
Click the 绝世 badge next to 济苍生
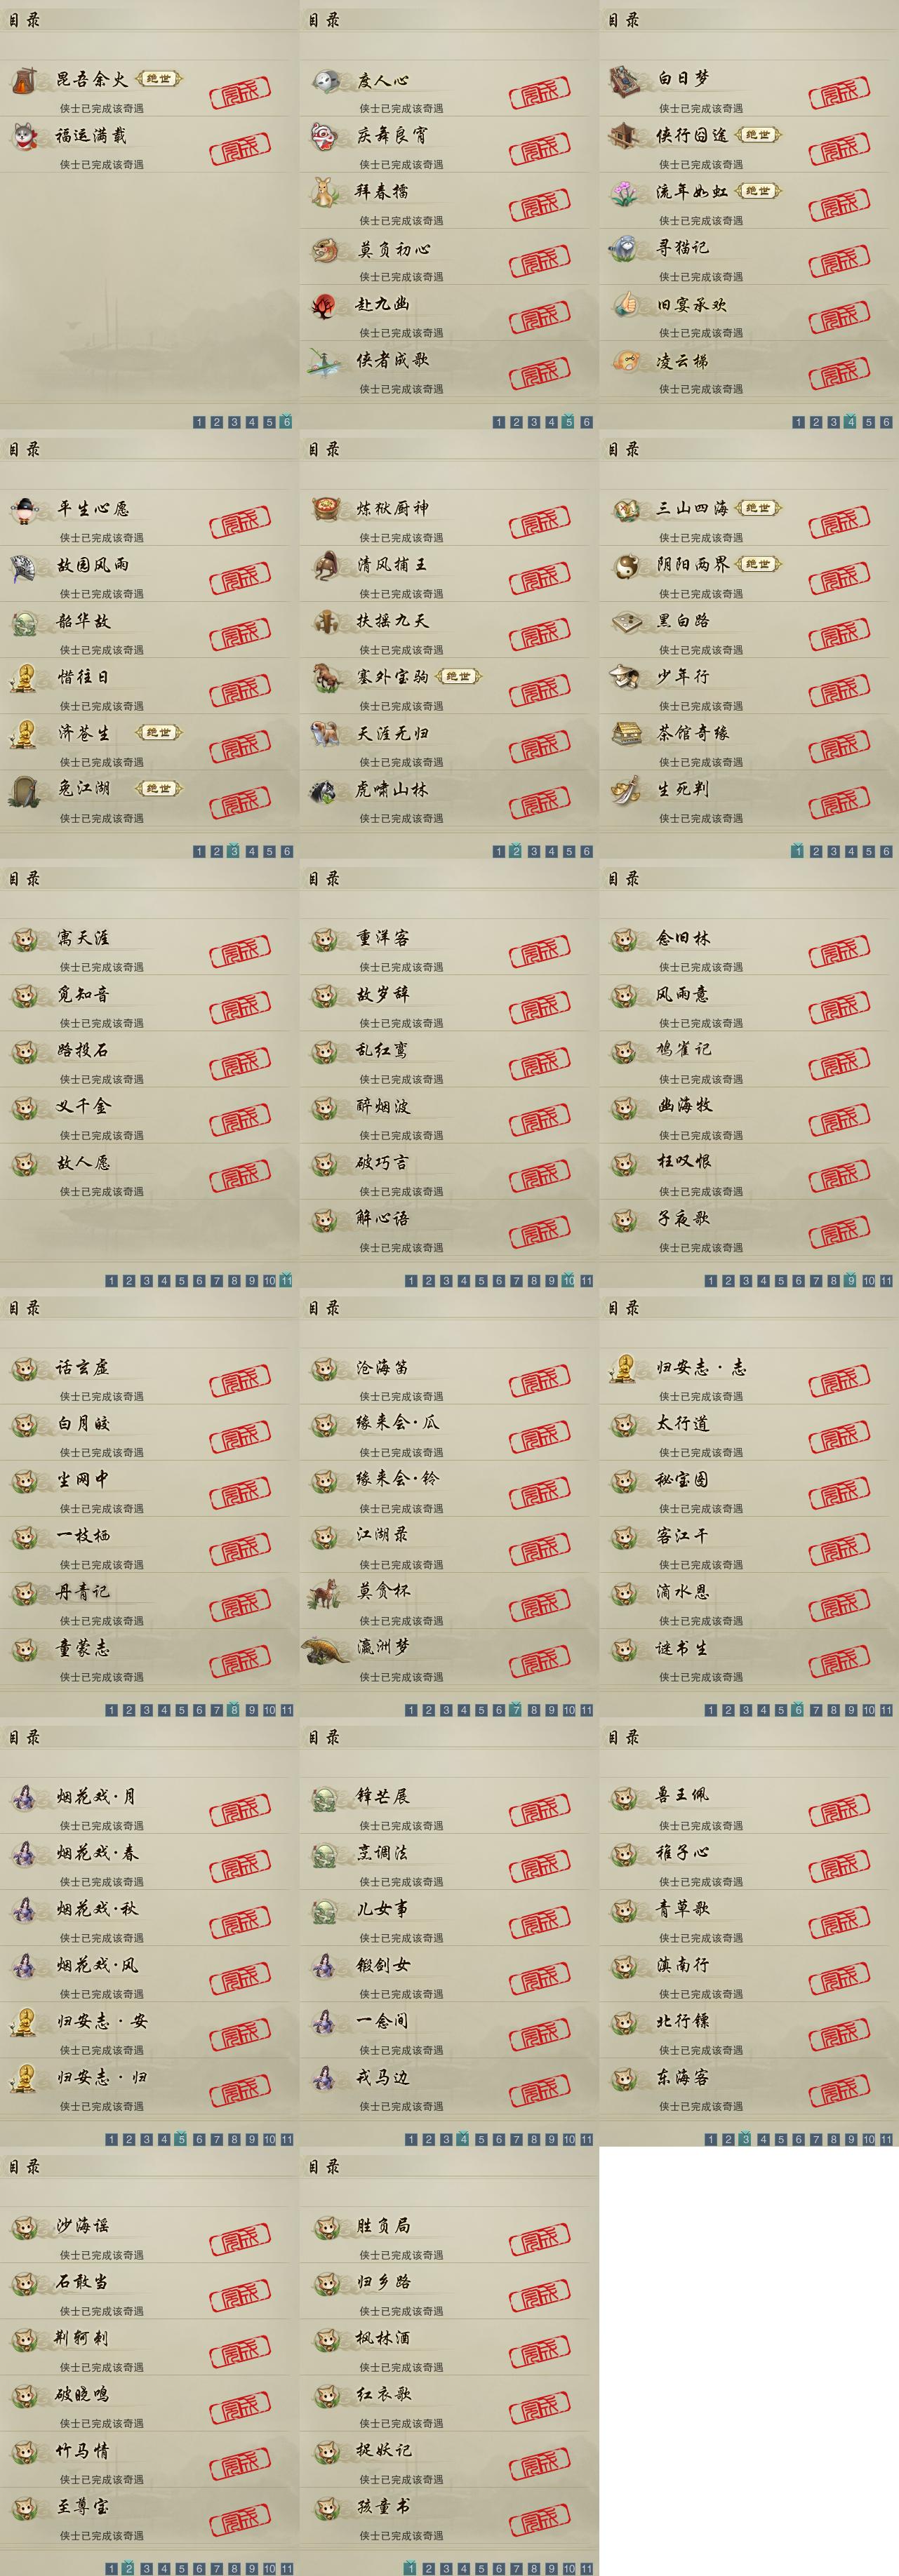tap(159, 732)
